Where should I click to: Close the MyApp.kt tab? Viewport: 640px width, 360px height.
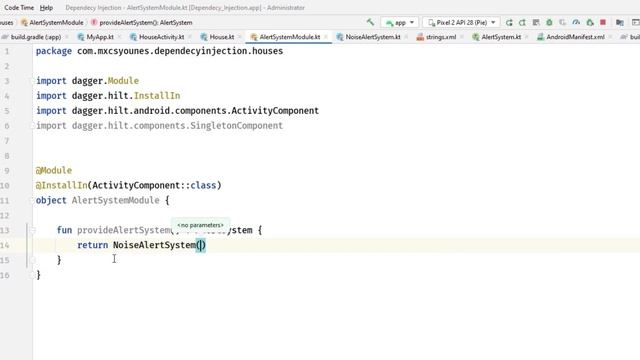coord(119,37)
